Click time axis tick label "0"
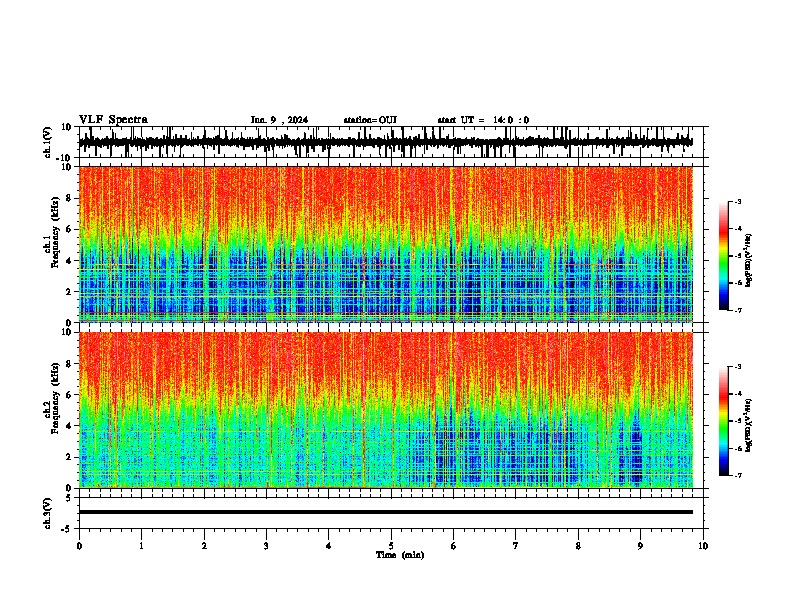 point(79,546)
